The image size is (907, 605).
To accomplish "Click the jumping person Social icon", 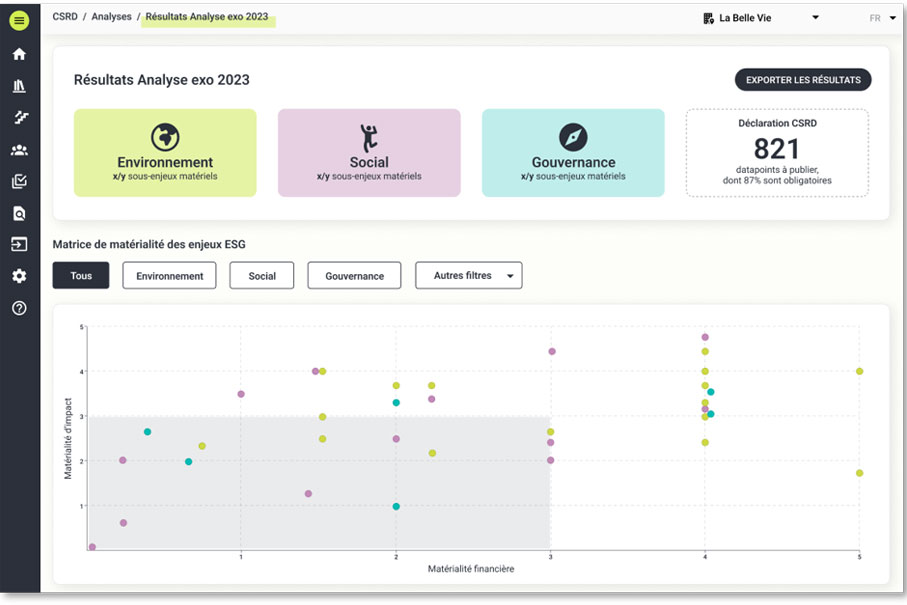I will 368,138.
